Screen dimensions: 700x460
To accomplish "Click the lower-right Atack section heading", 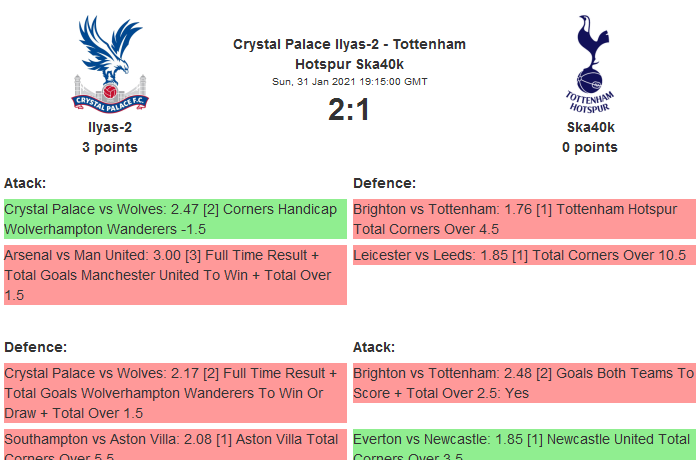I will coord(374,347).
